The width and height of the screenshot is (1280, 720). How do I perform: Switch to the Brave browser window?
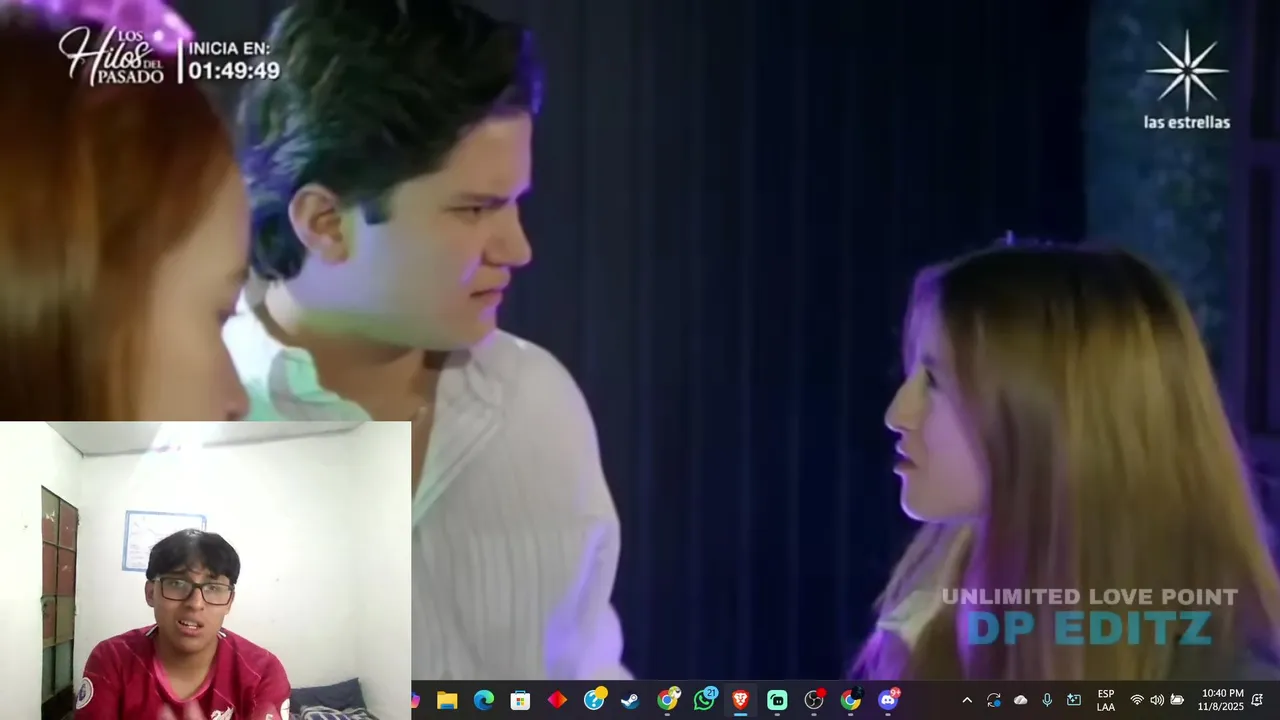[740, 700]
